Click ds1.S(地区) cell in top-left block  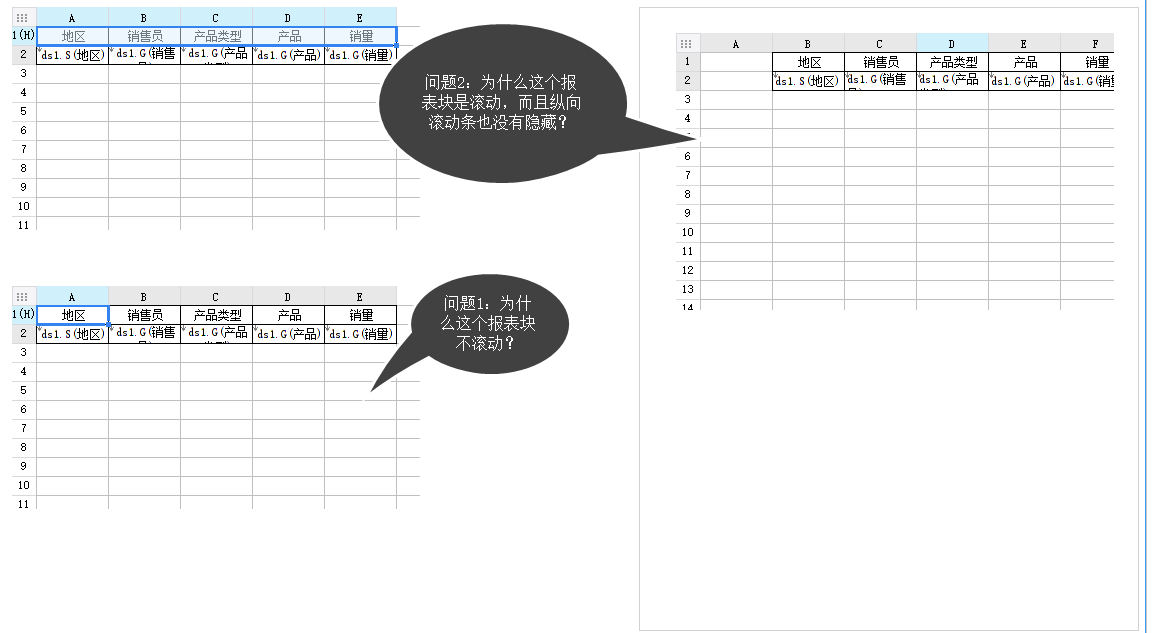[72, 54]
